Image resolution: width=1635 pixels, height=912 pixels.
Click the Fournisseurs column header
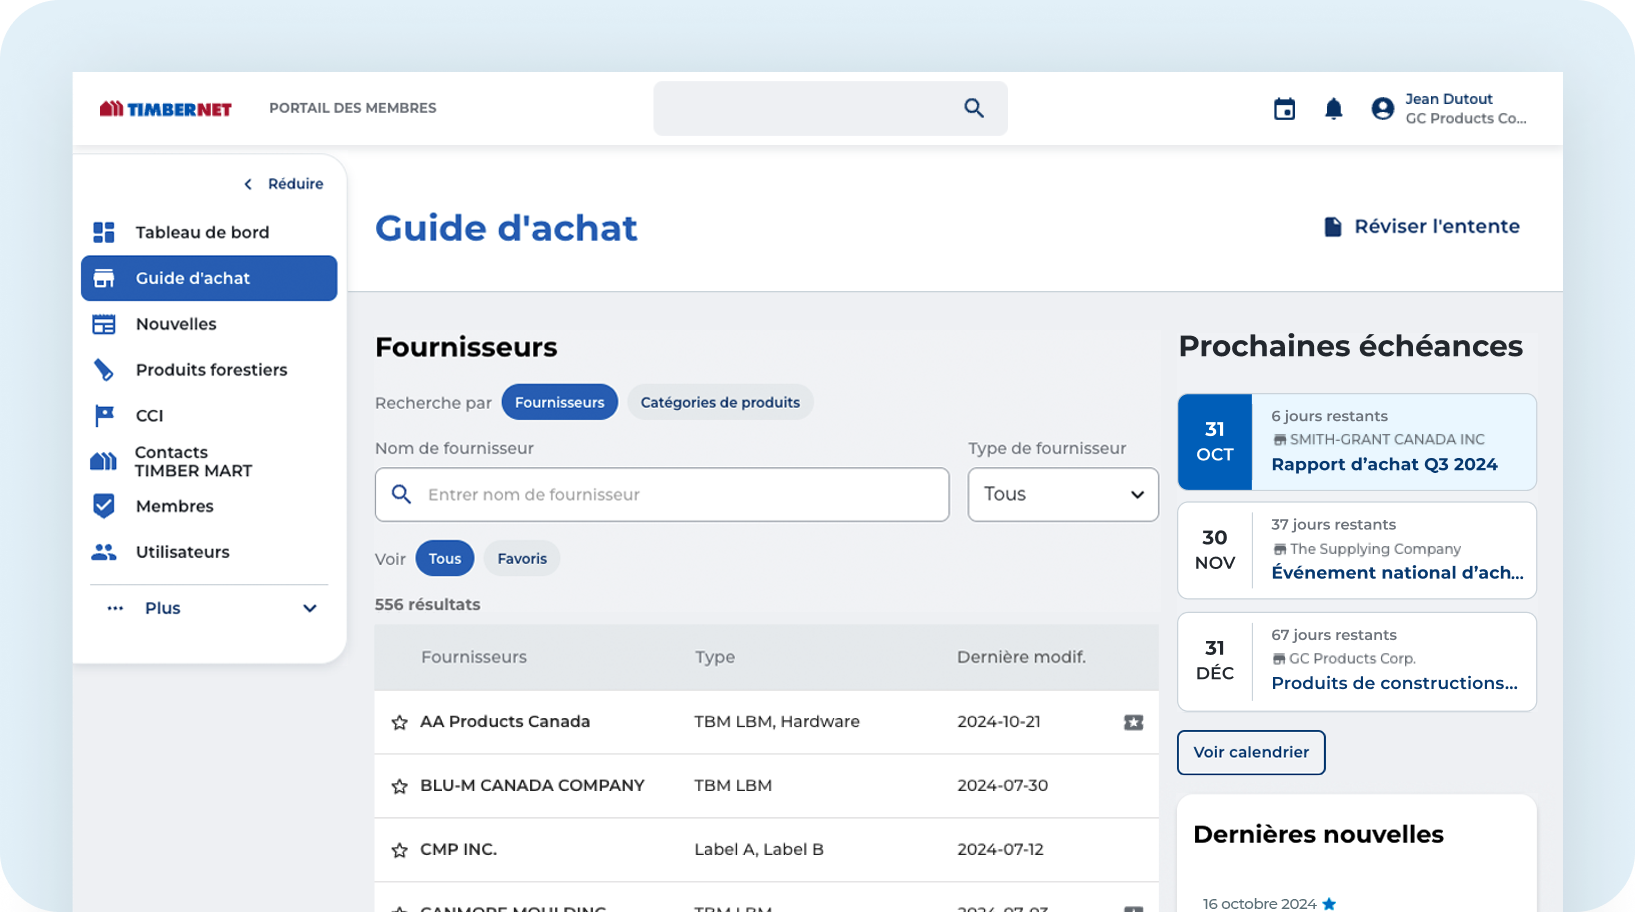474,657
